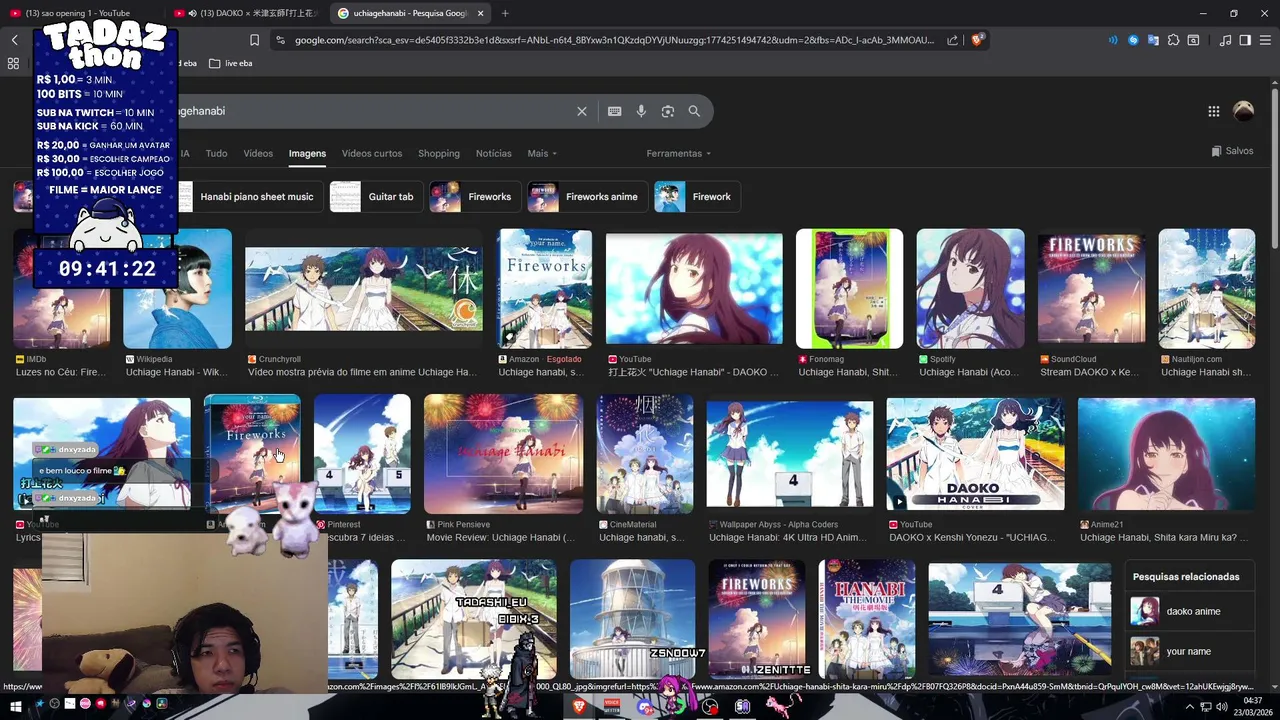The height and width of the screenshot is (720, 1280).
Task: Open the Google apps grid icon
Action: [x=1214, y=111]
